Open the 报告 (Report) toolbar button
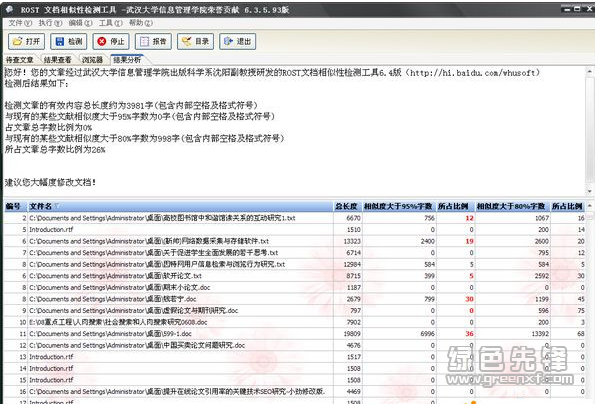Viewport: 595px width, 404px height. point(153,41)
